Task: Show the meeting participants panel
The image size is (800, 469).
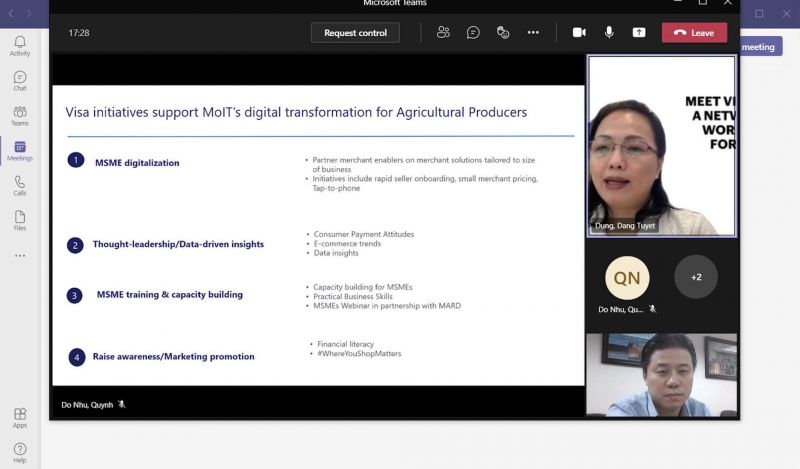Action: (x=443, y=33)
